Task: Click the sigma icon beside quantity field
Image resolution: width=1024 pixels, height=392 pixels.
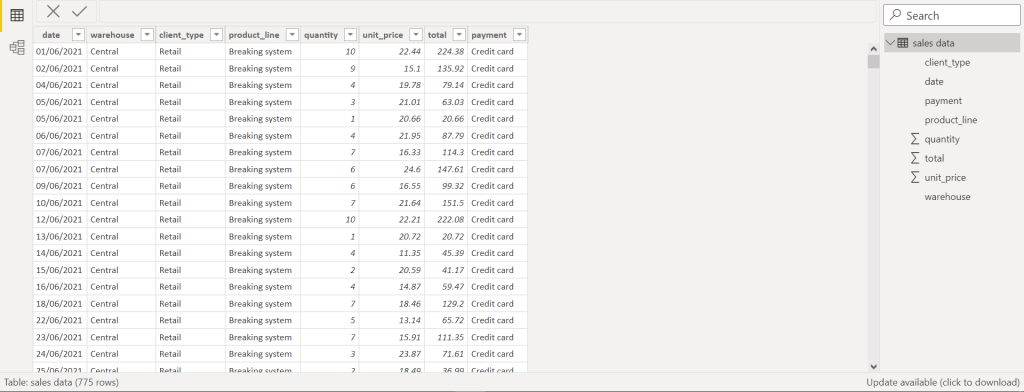Action: click(915, 139)
